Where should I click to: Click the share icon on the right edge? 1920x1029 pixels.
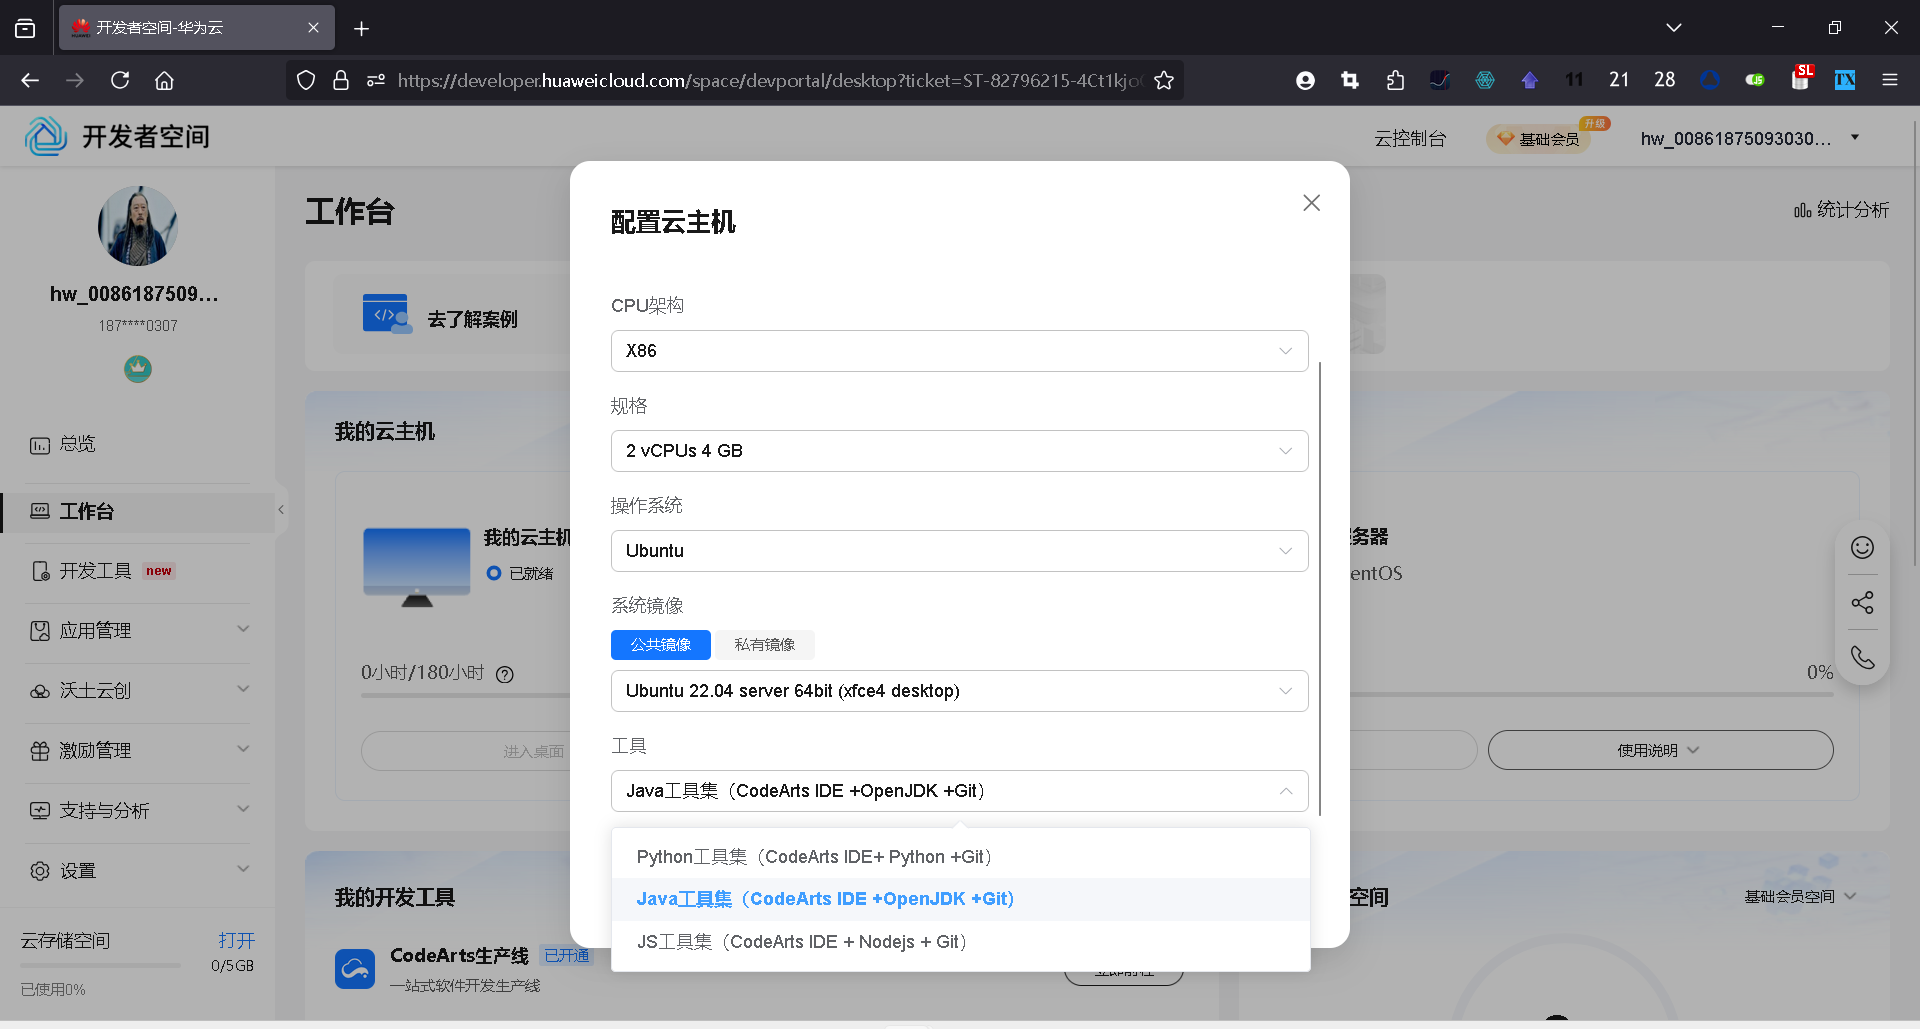click(x=1862, y=602)
